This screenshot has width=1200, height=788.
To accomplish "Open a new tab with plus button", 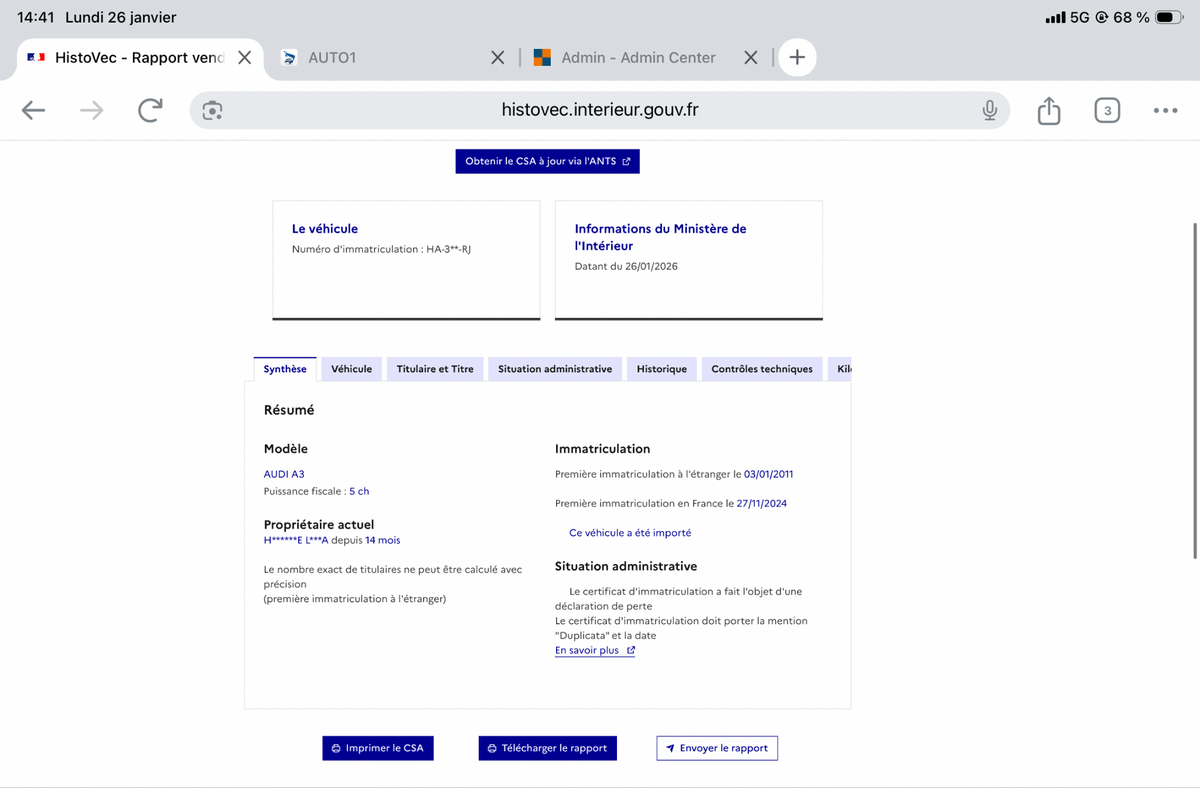I will point(797,58).
